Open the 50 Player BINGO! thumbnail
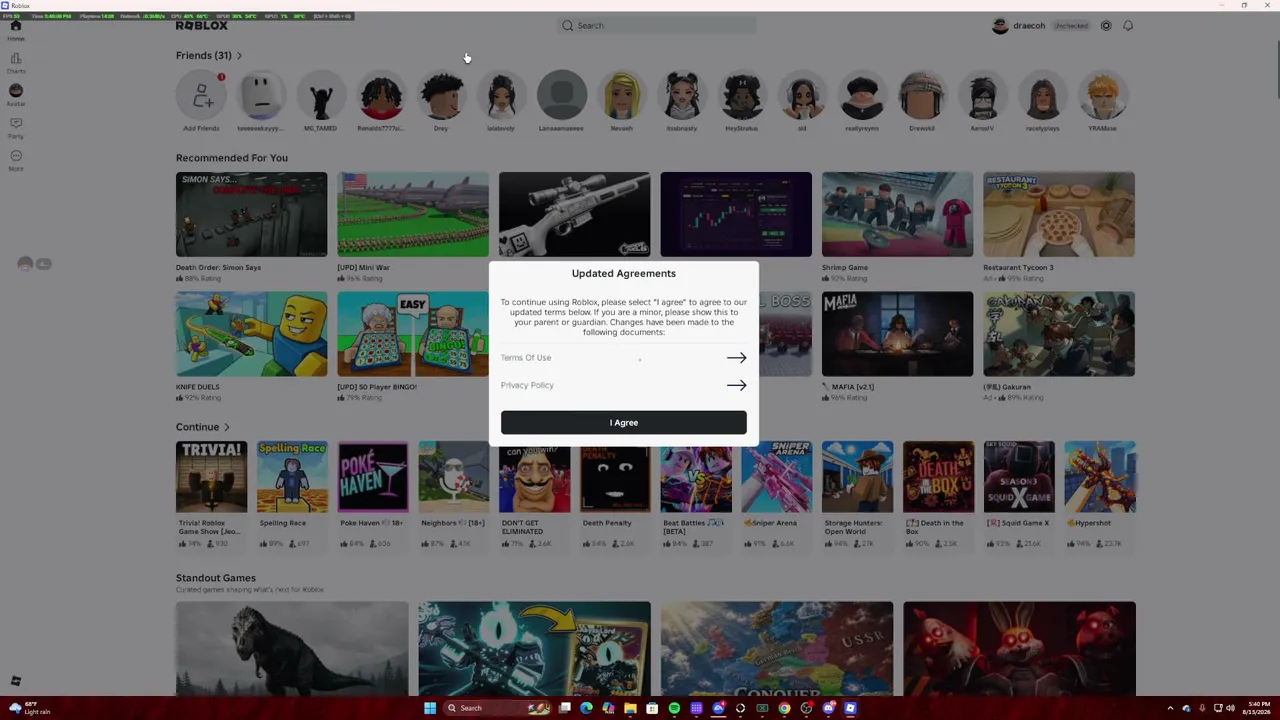Viewport: 1280px width, 720px height. click(413, 334)
